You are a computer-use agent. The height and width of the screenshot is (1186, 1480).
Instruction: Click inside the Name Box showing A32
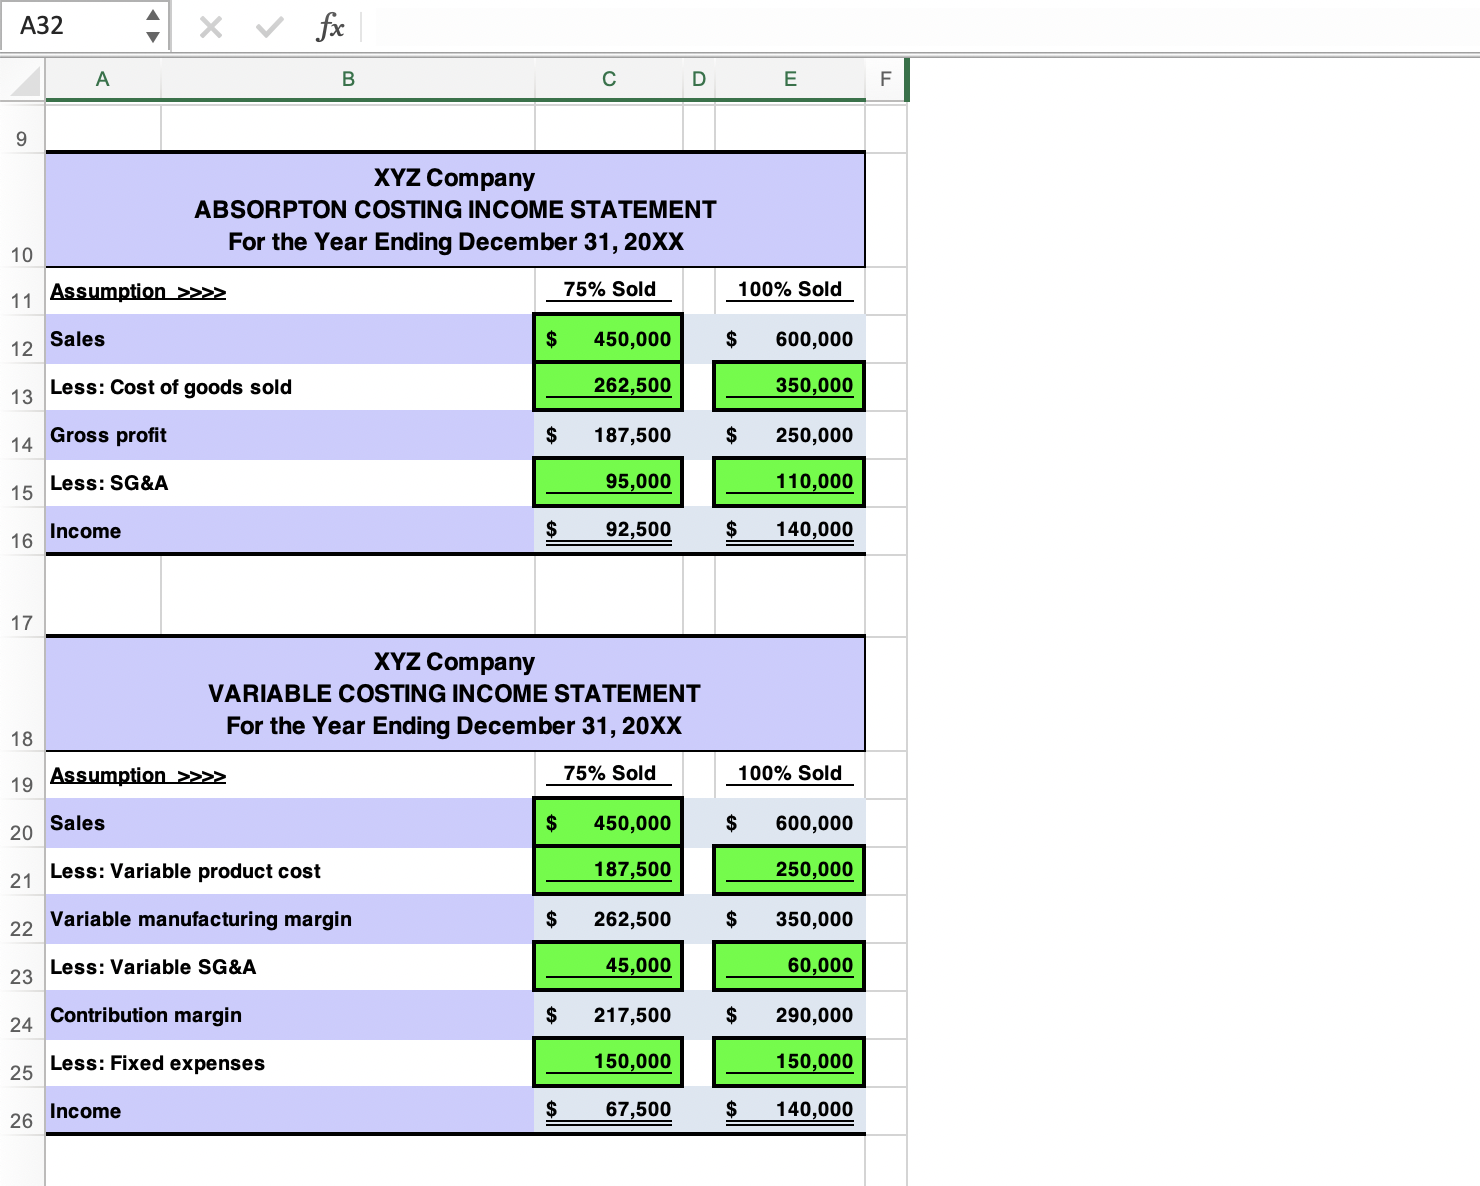coord(70,27)
